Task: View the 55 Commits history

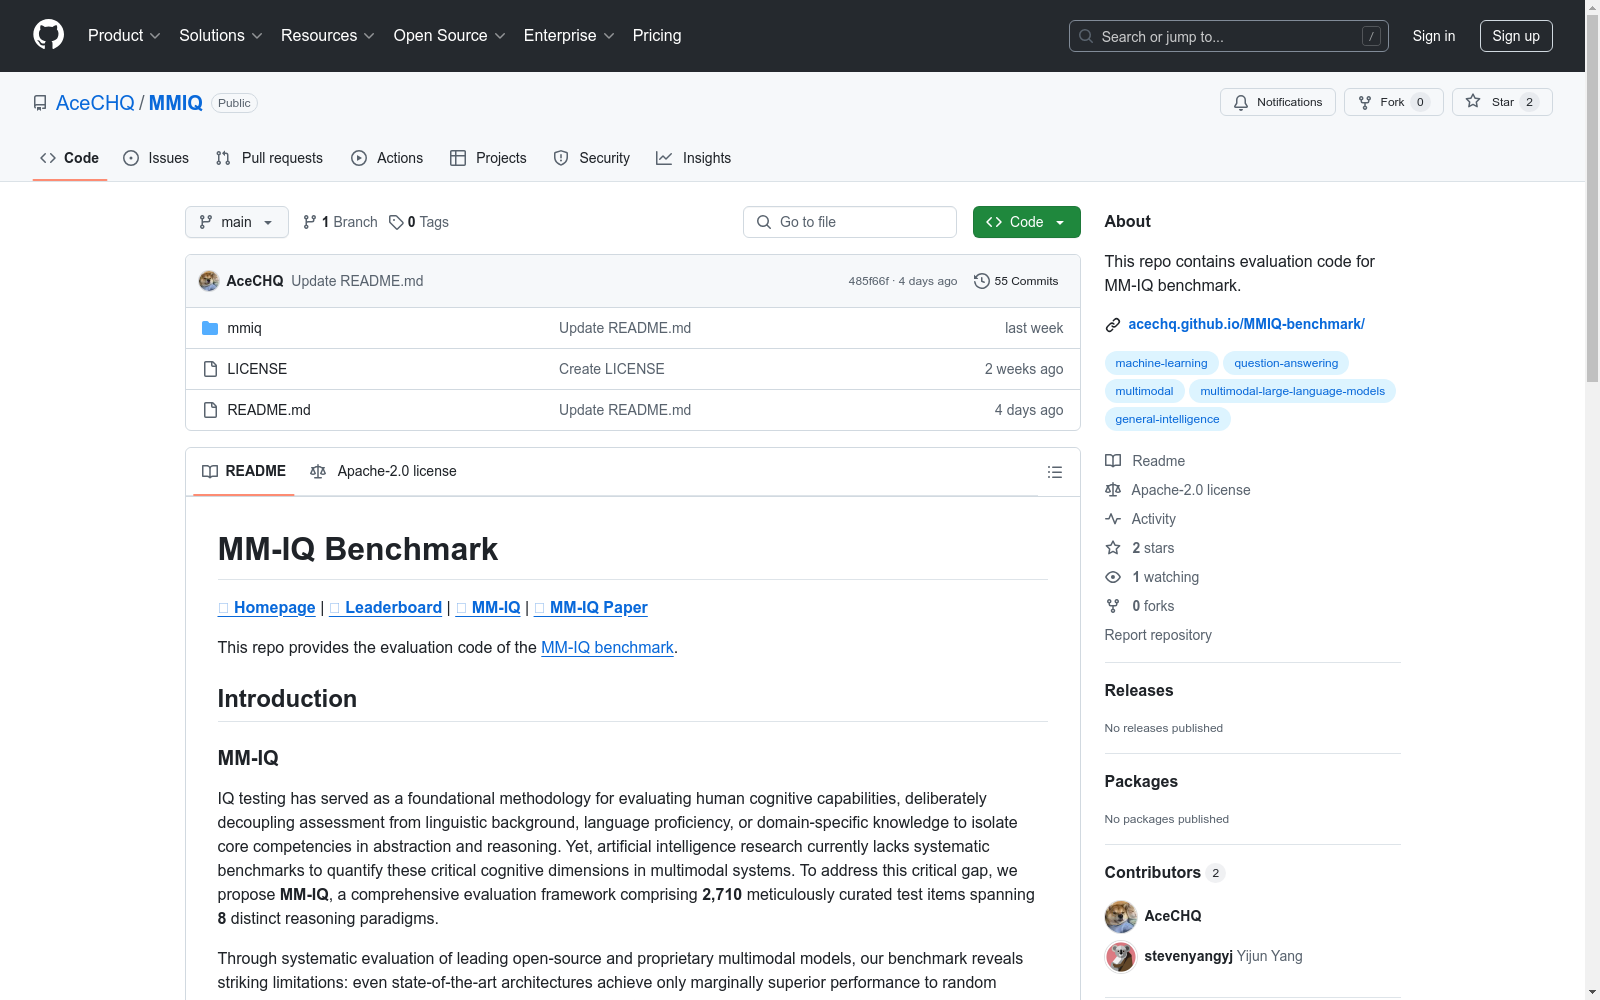Action: pyautogui.click(x=1016, y=281)
